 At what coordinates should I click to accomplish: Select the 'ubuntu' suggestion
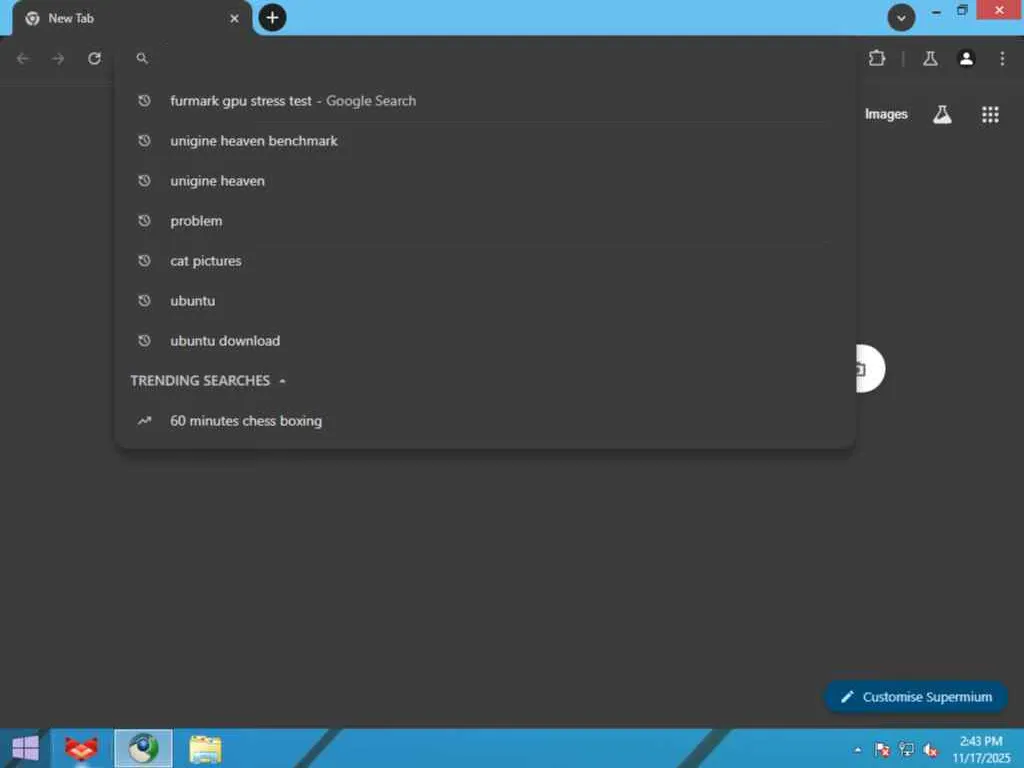[x=485, y=300]
